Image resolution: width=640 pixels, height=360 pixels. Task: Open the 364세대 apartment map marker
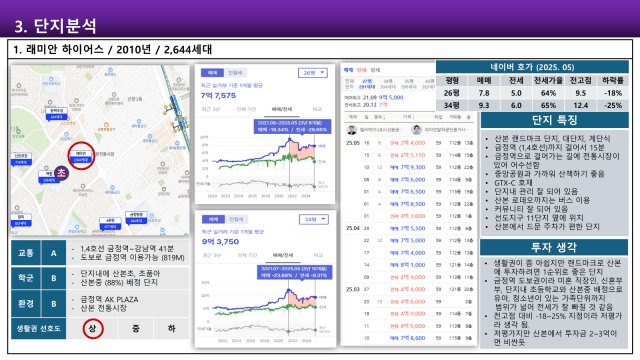point(136,218)
